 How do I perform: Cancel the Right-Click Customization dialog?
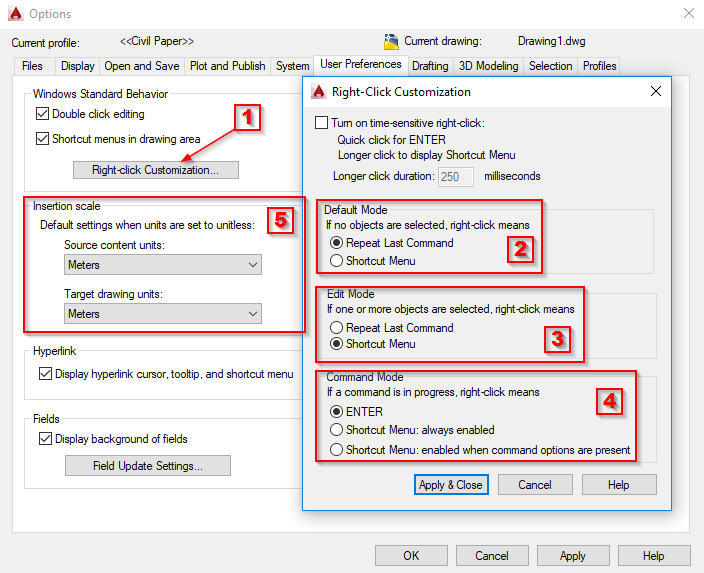point(535,485)
